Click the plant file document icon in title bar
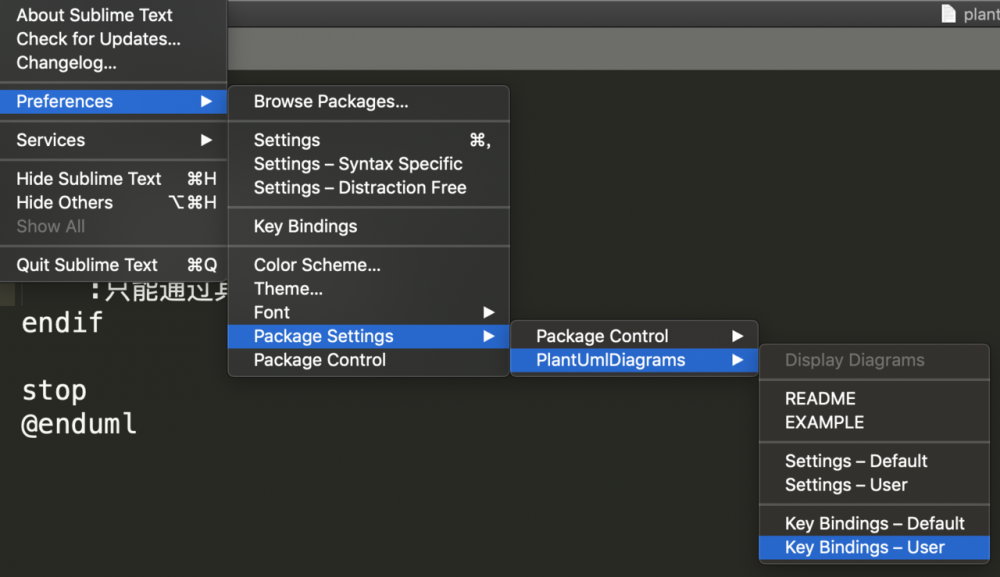The height and width of the screenshot is (577, 1000). pos(949,14)
